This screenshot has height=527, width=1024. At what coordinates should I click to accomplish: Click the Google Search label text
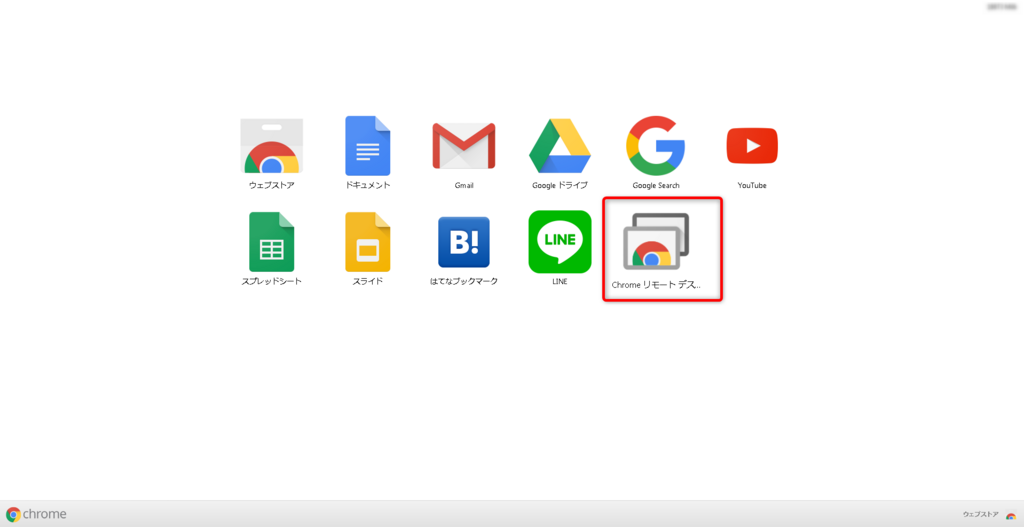pyautogui.click(x=656, y=185)
